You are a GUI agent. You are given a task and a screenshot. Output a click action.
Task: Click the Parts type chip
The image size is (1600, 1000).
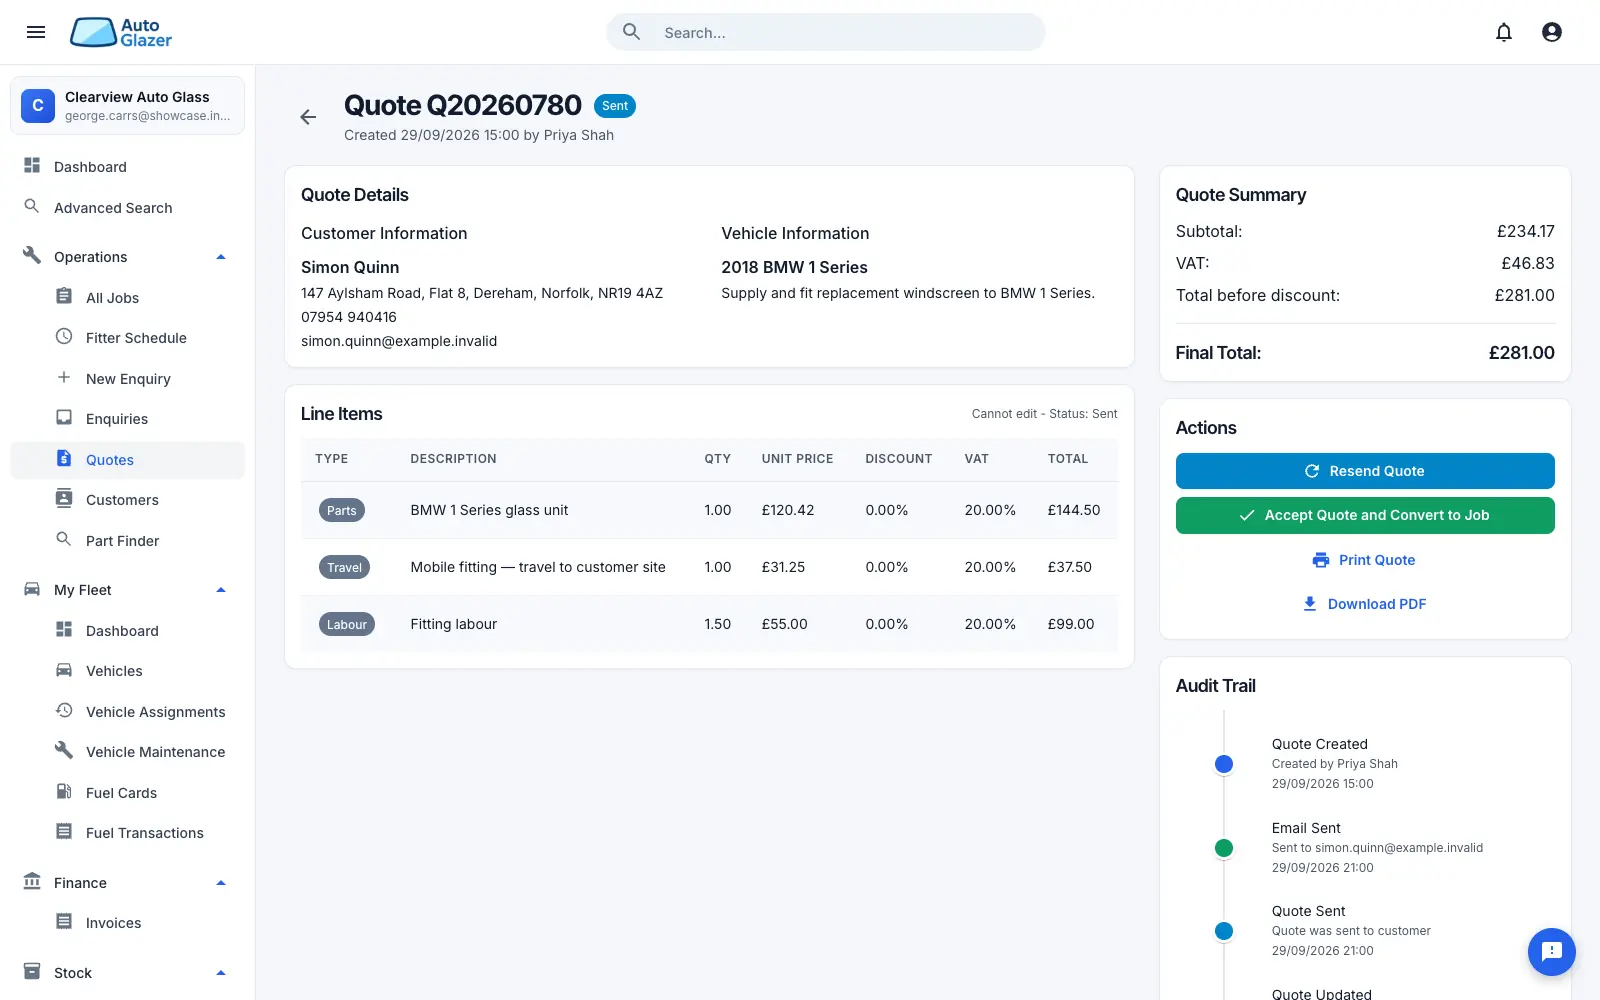point(342,510)
